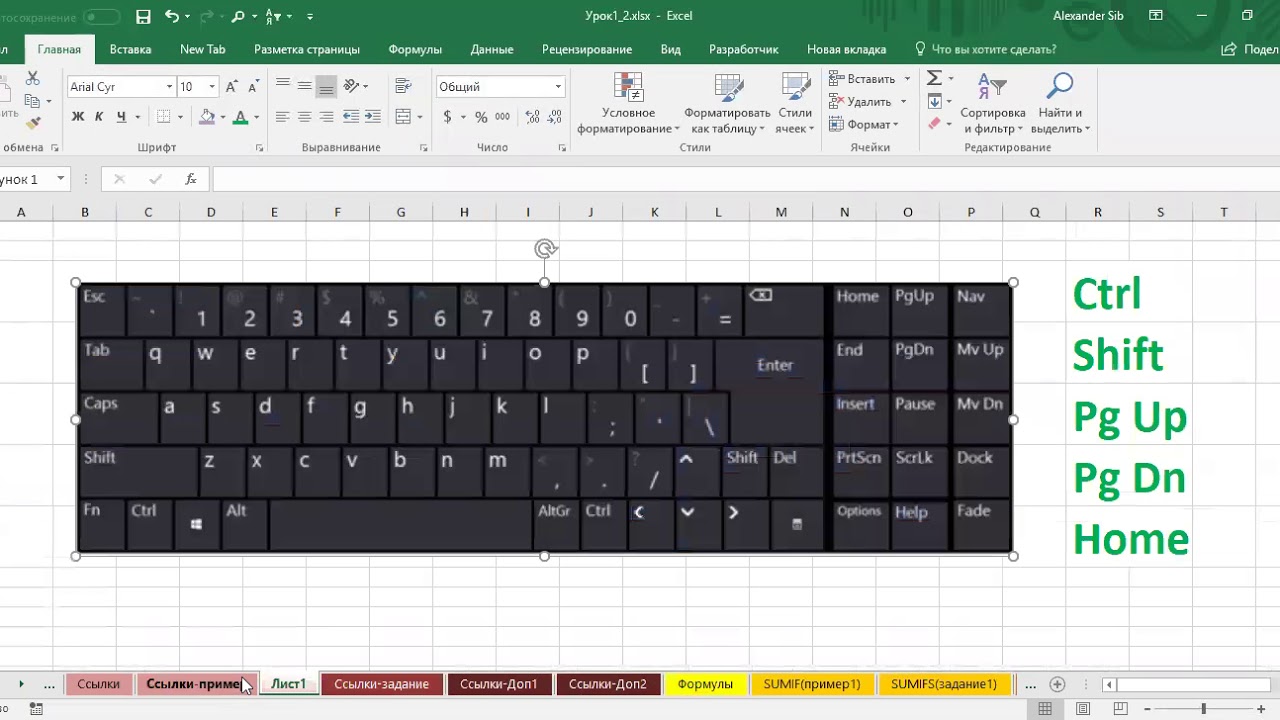Switch to Normal view in status bar

coord(1045,709)
